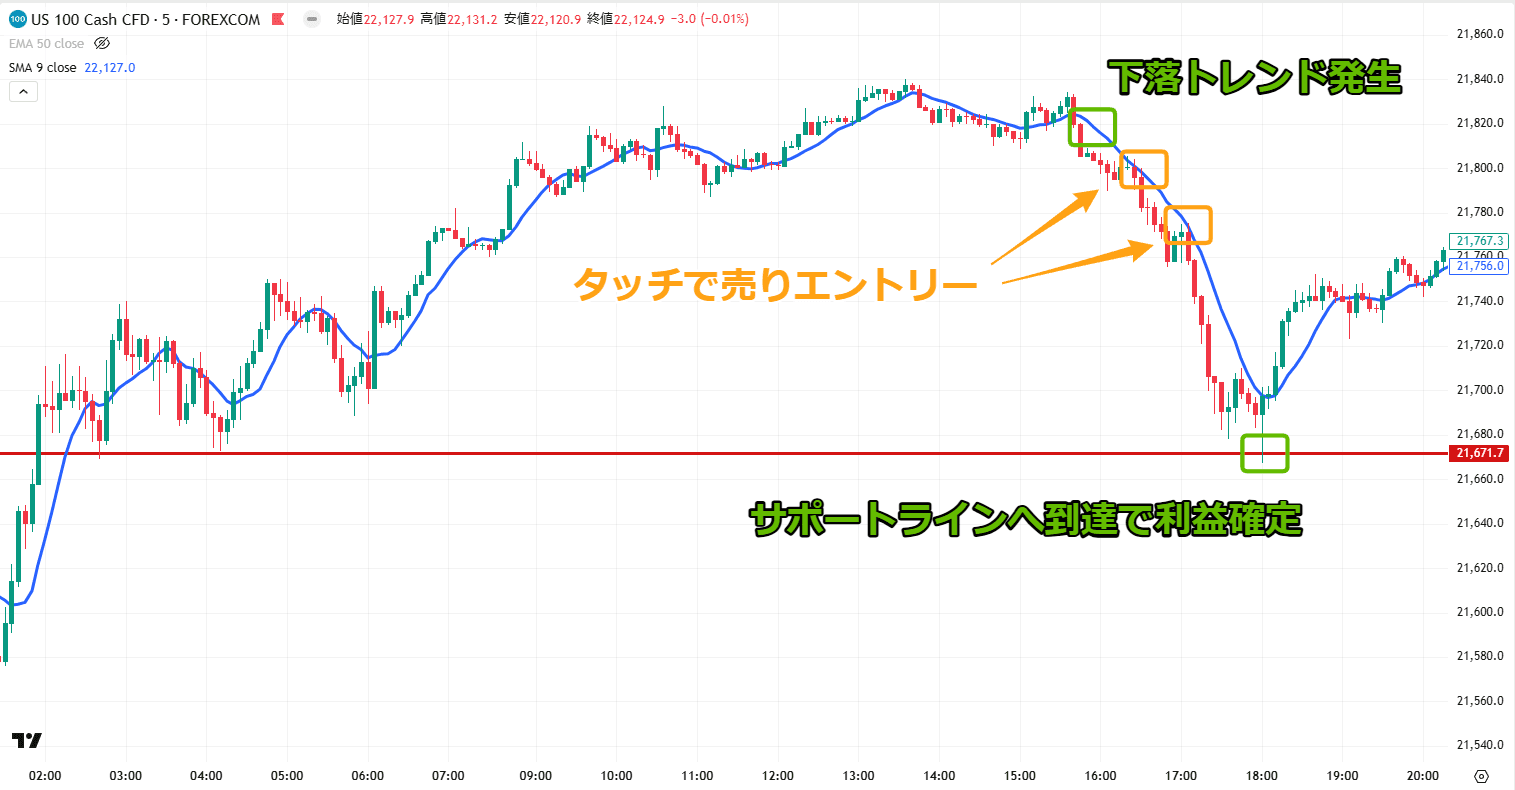1515x790 pixels.
Task: Click the low price value 22,120.9
Action: (556, 19)
